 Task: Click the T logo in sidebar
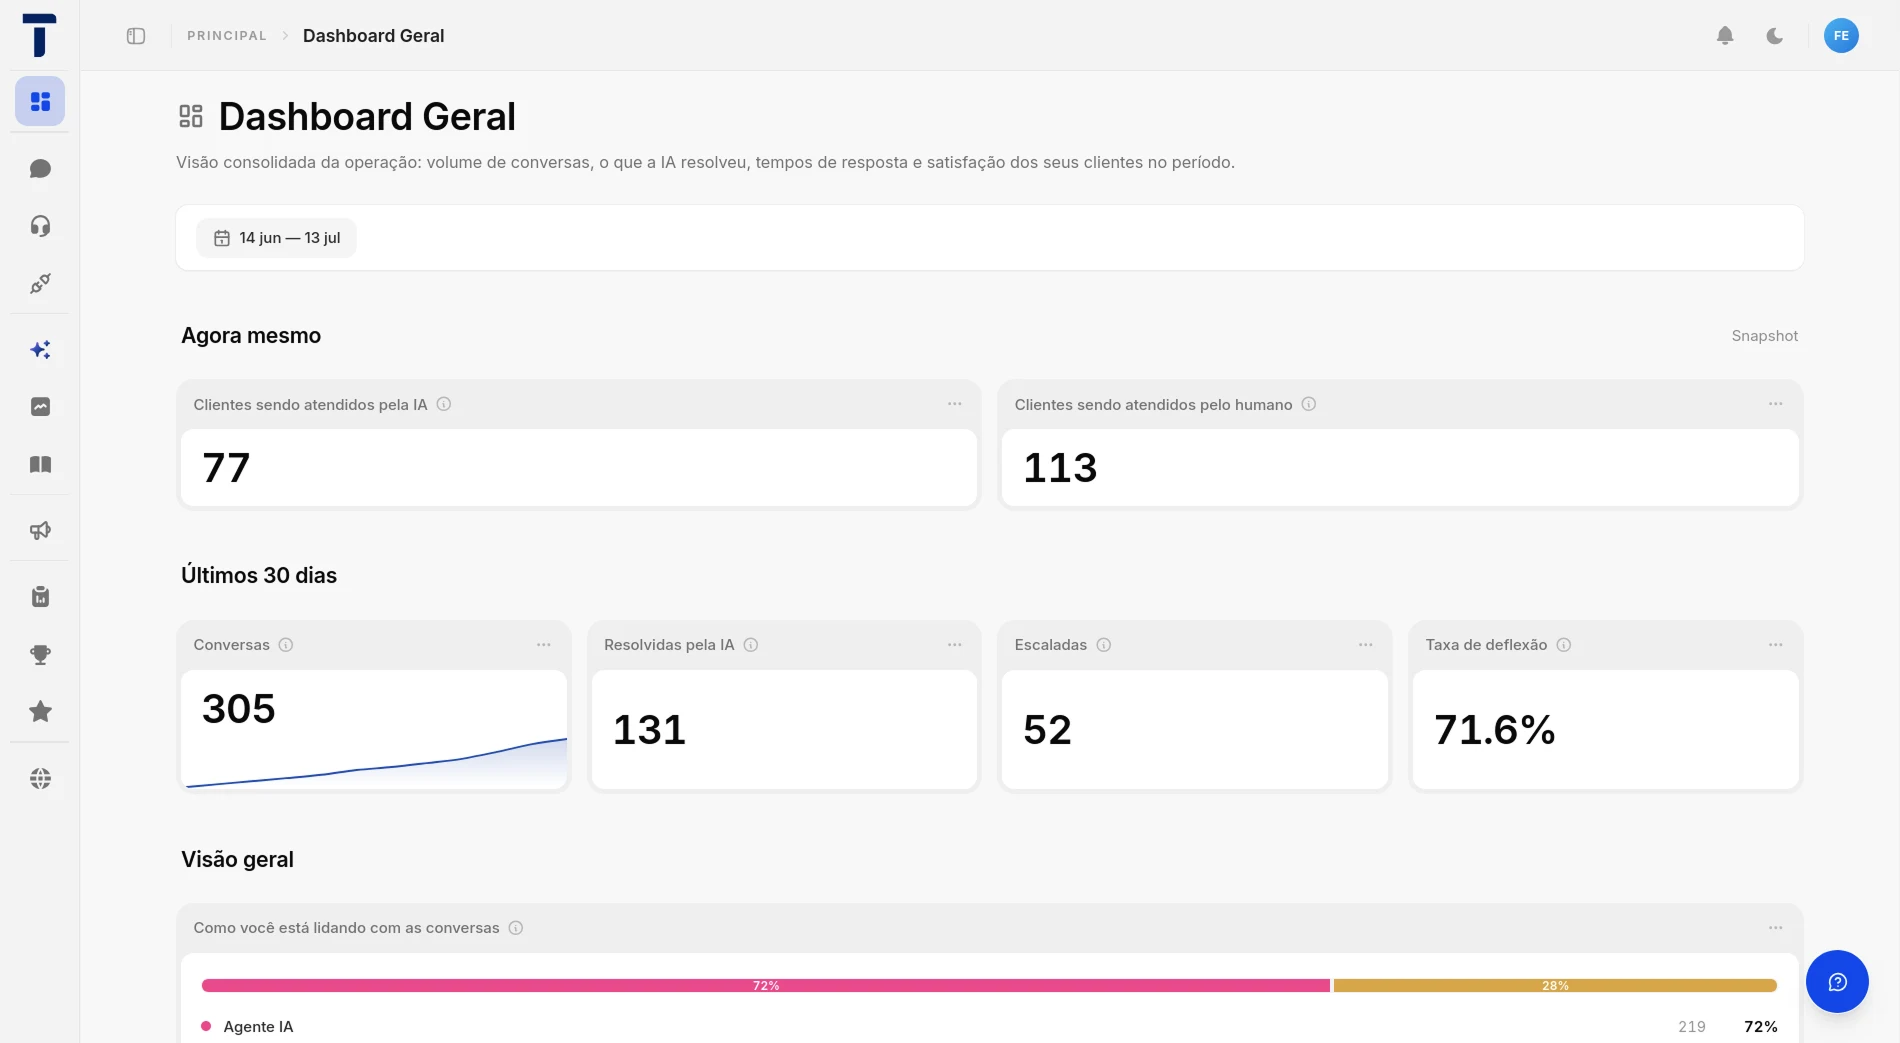(x=39, y=35)
